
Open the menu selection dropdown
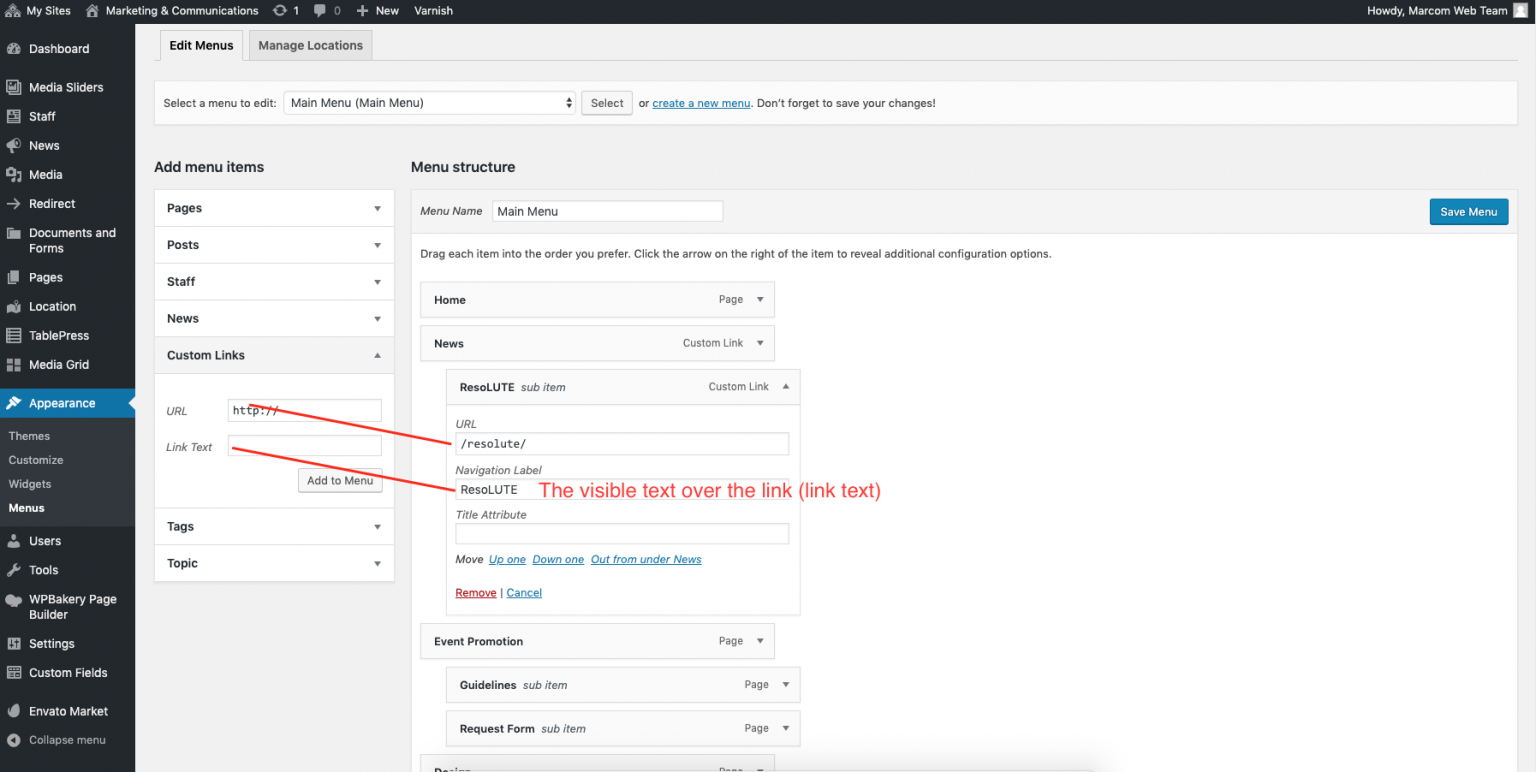tap(429, 103)
